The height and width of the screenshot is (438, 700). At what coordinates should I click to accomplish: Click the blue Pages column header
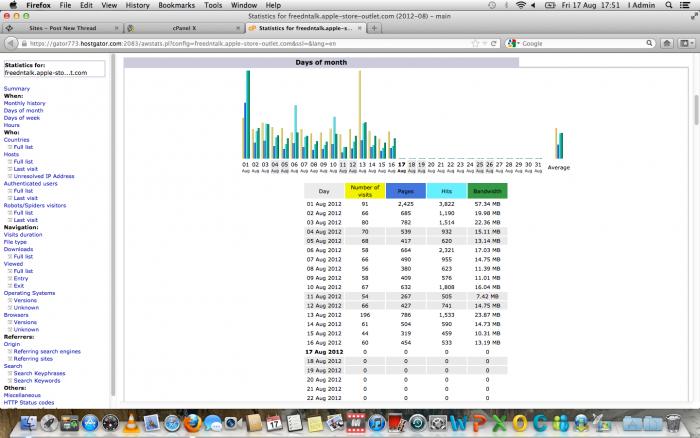405,191
